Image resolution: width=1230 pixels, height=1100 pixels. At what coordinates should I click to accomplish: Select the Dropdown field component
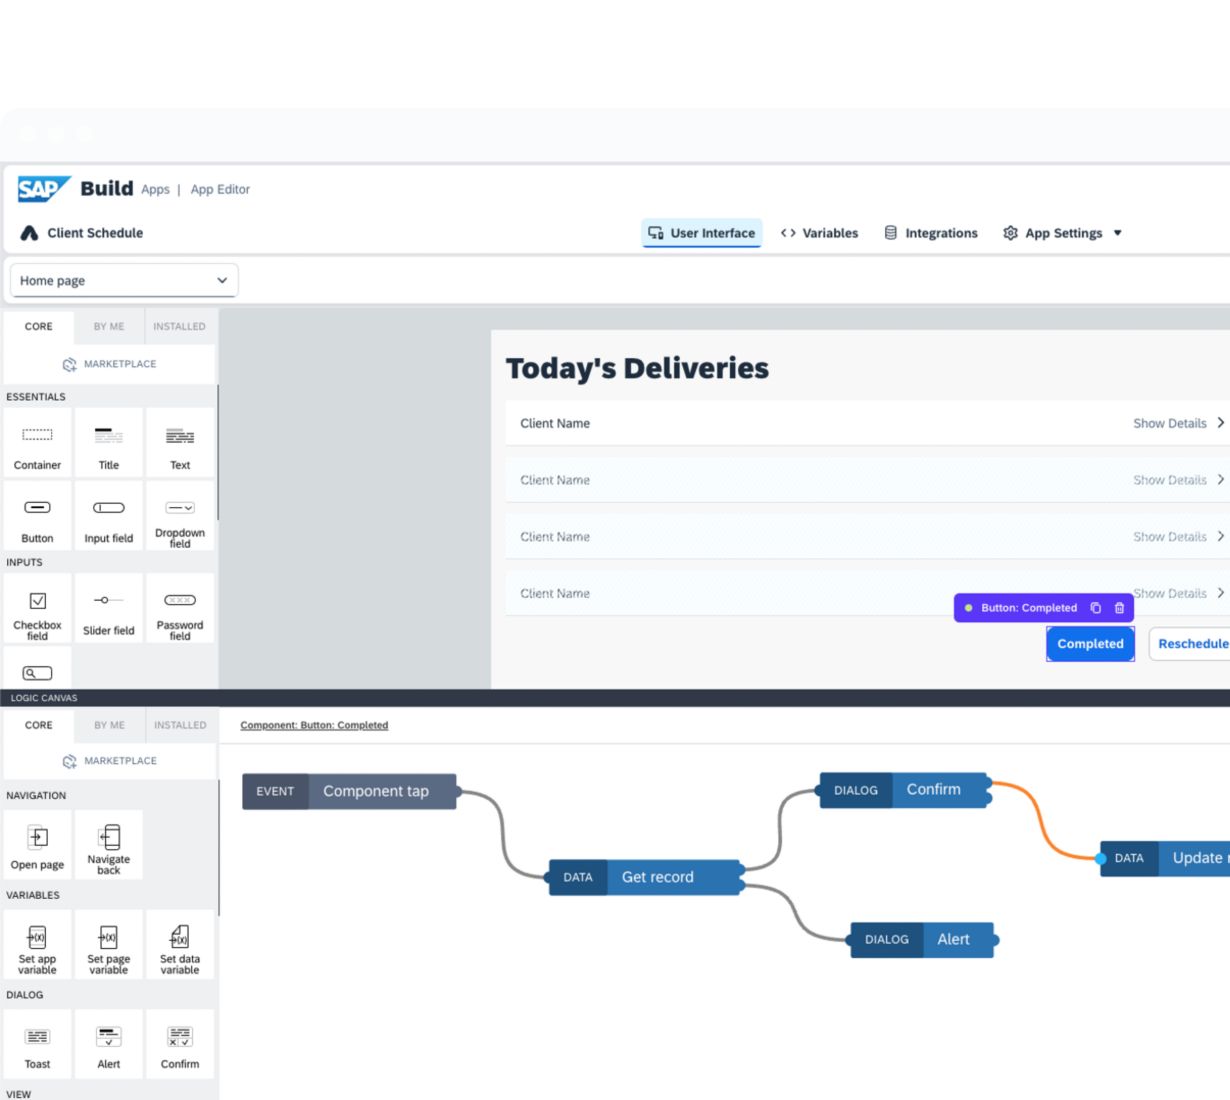tap(180, 516)
